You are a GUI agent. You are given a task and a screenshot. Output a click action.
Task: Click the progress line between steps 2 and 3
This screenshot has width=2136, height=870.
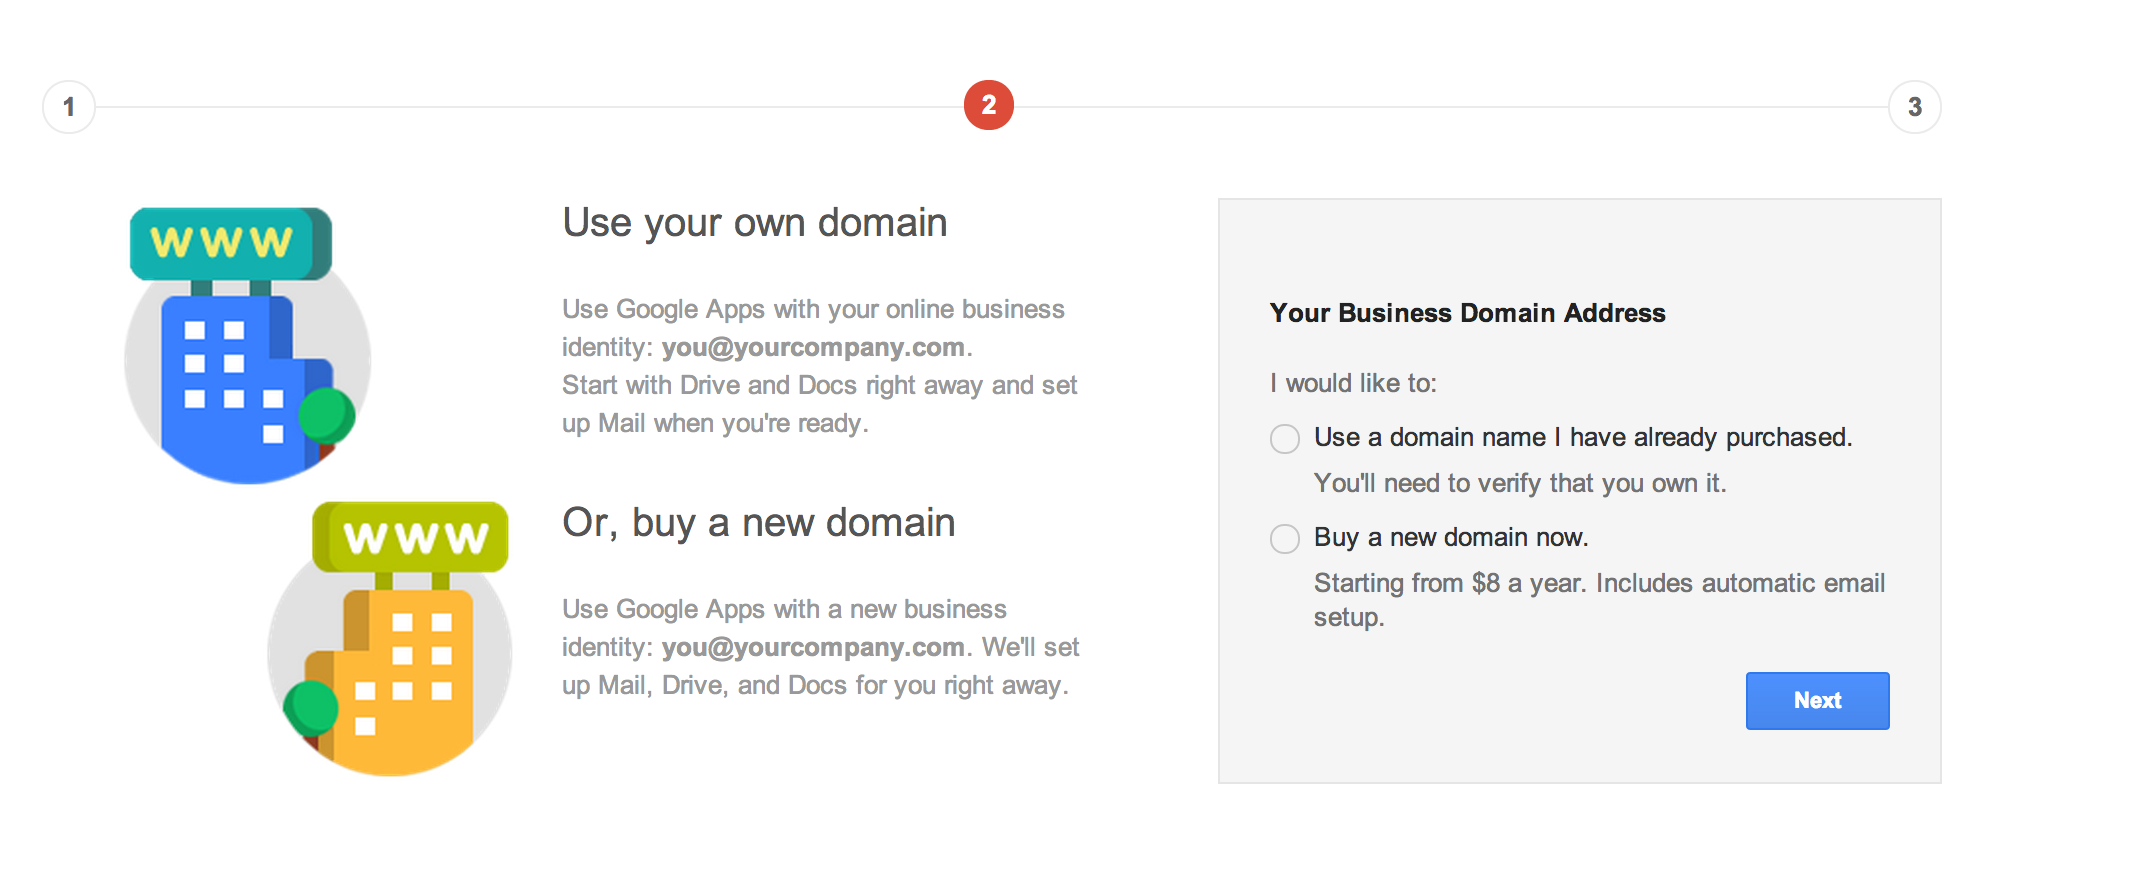click(x=1451, y=107)
